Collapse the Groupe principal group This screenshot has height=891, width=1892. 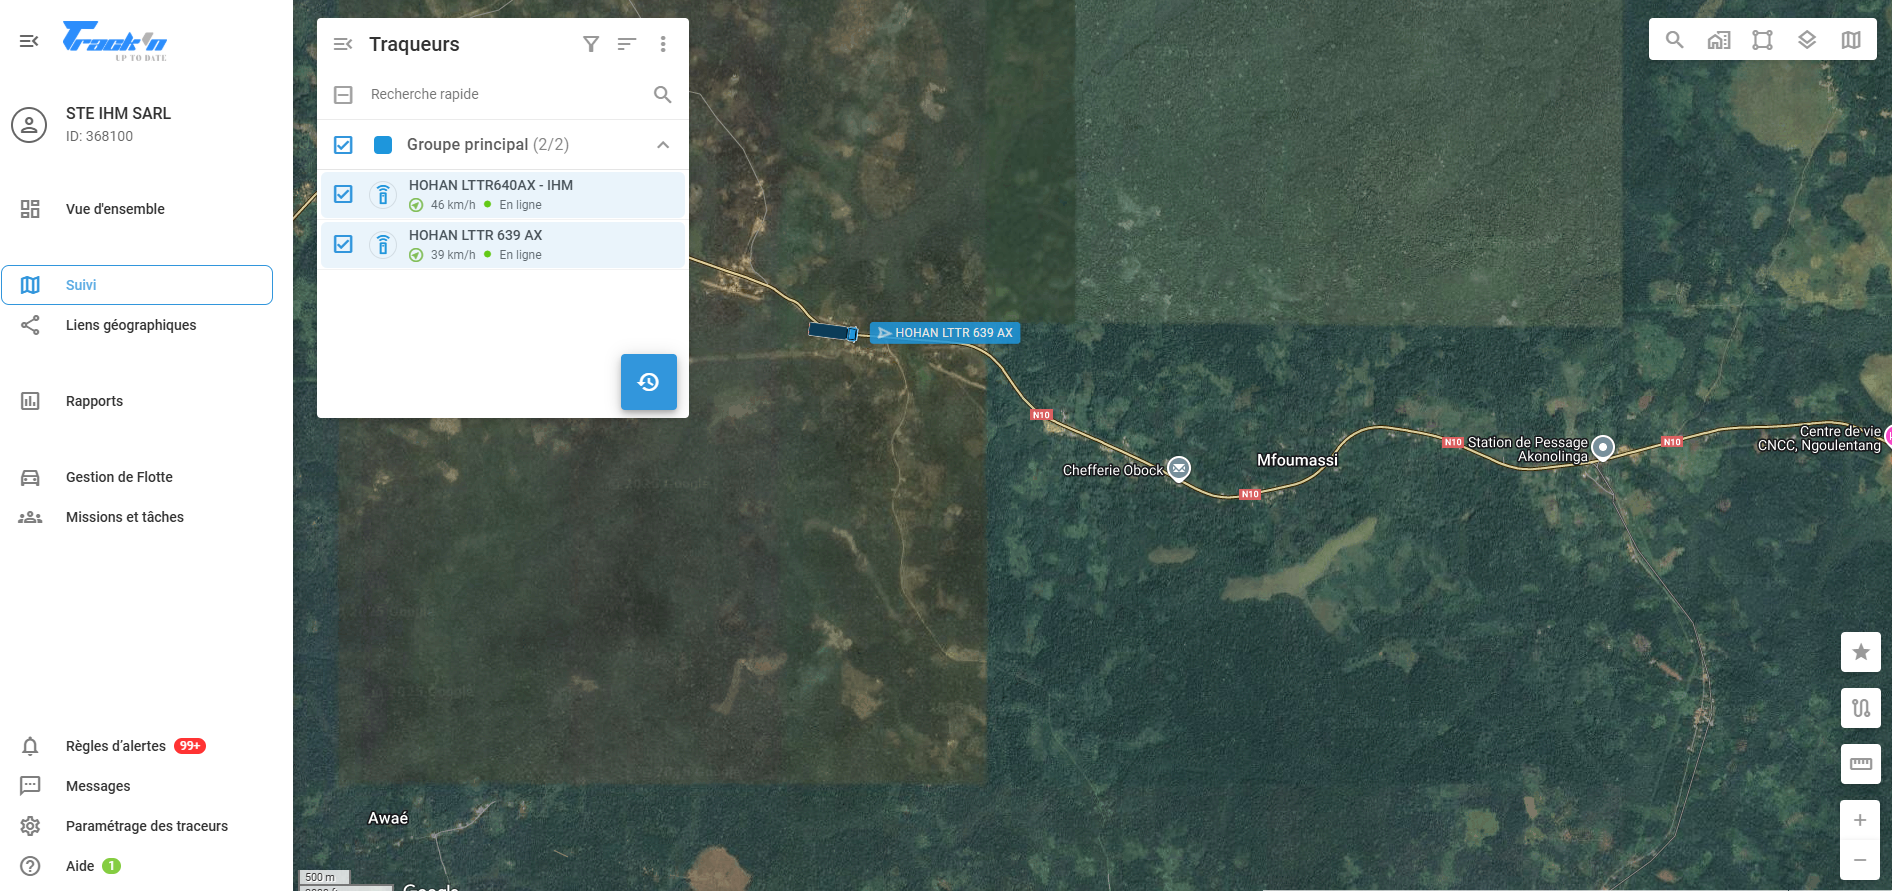663,145
